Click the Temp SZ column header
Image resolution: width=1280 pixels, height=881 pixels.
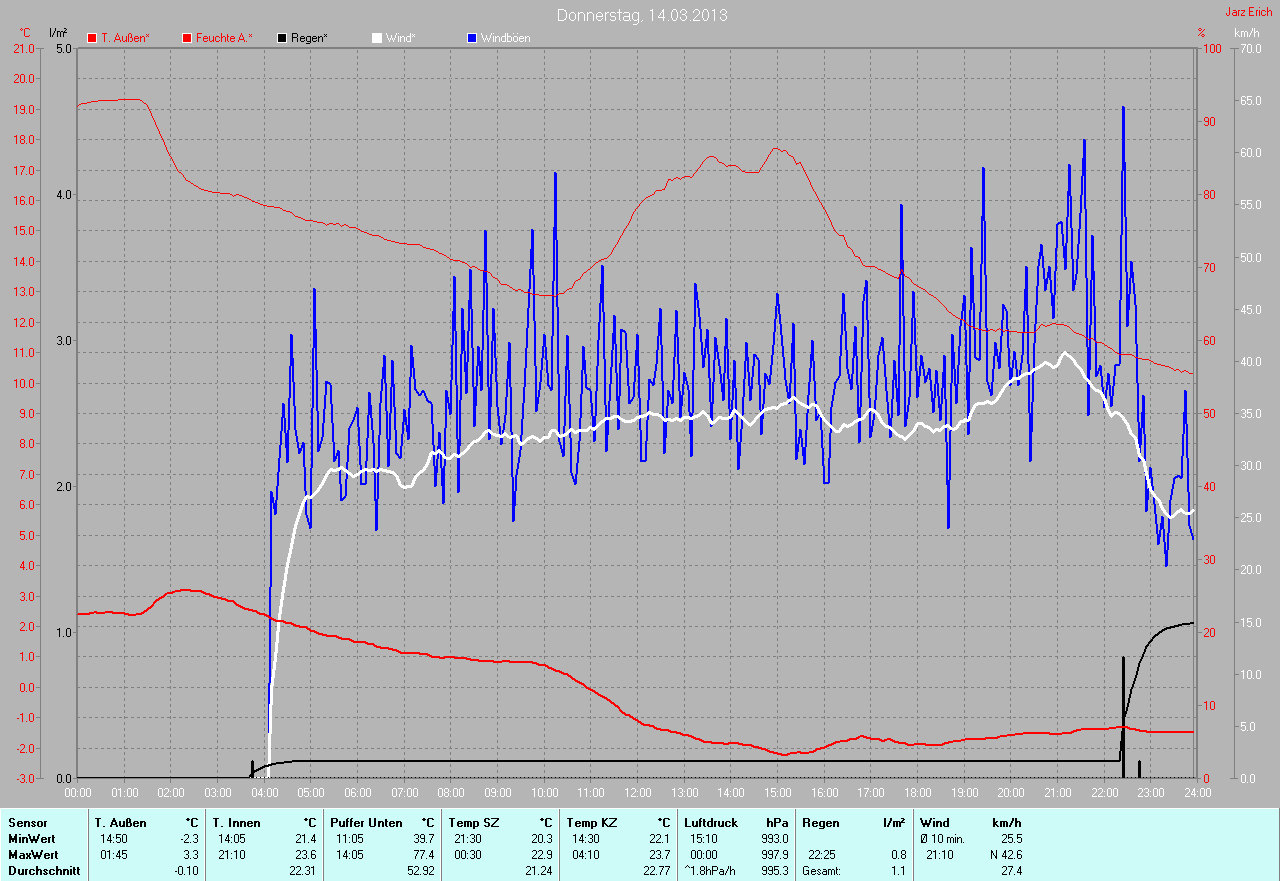pyautogui.click(x=474, y=823)
